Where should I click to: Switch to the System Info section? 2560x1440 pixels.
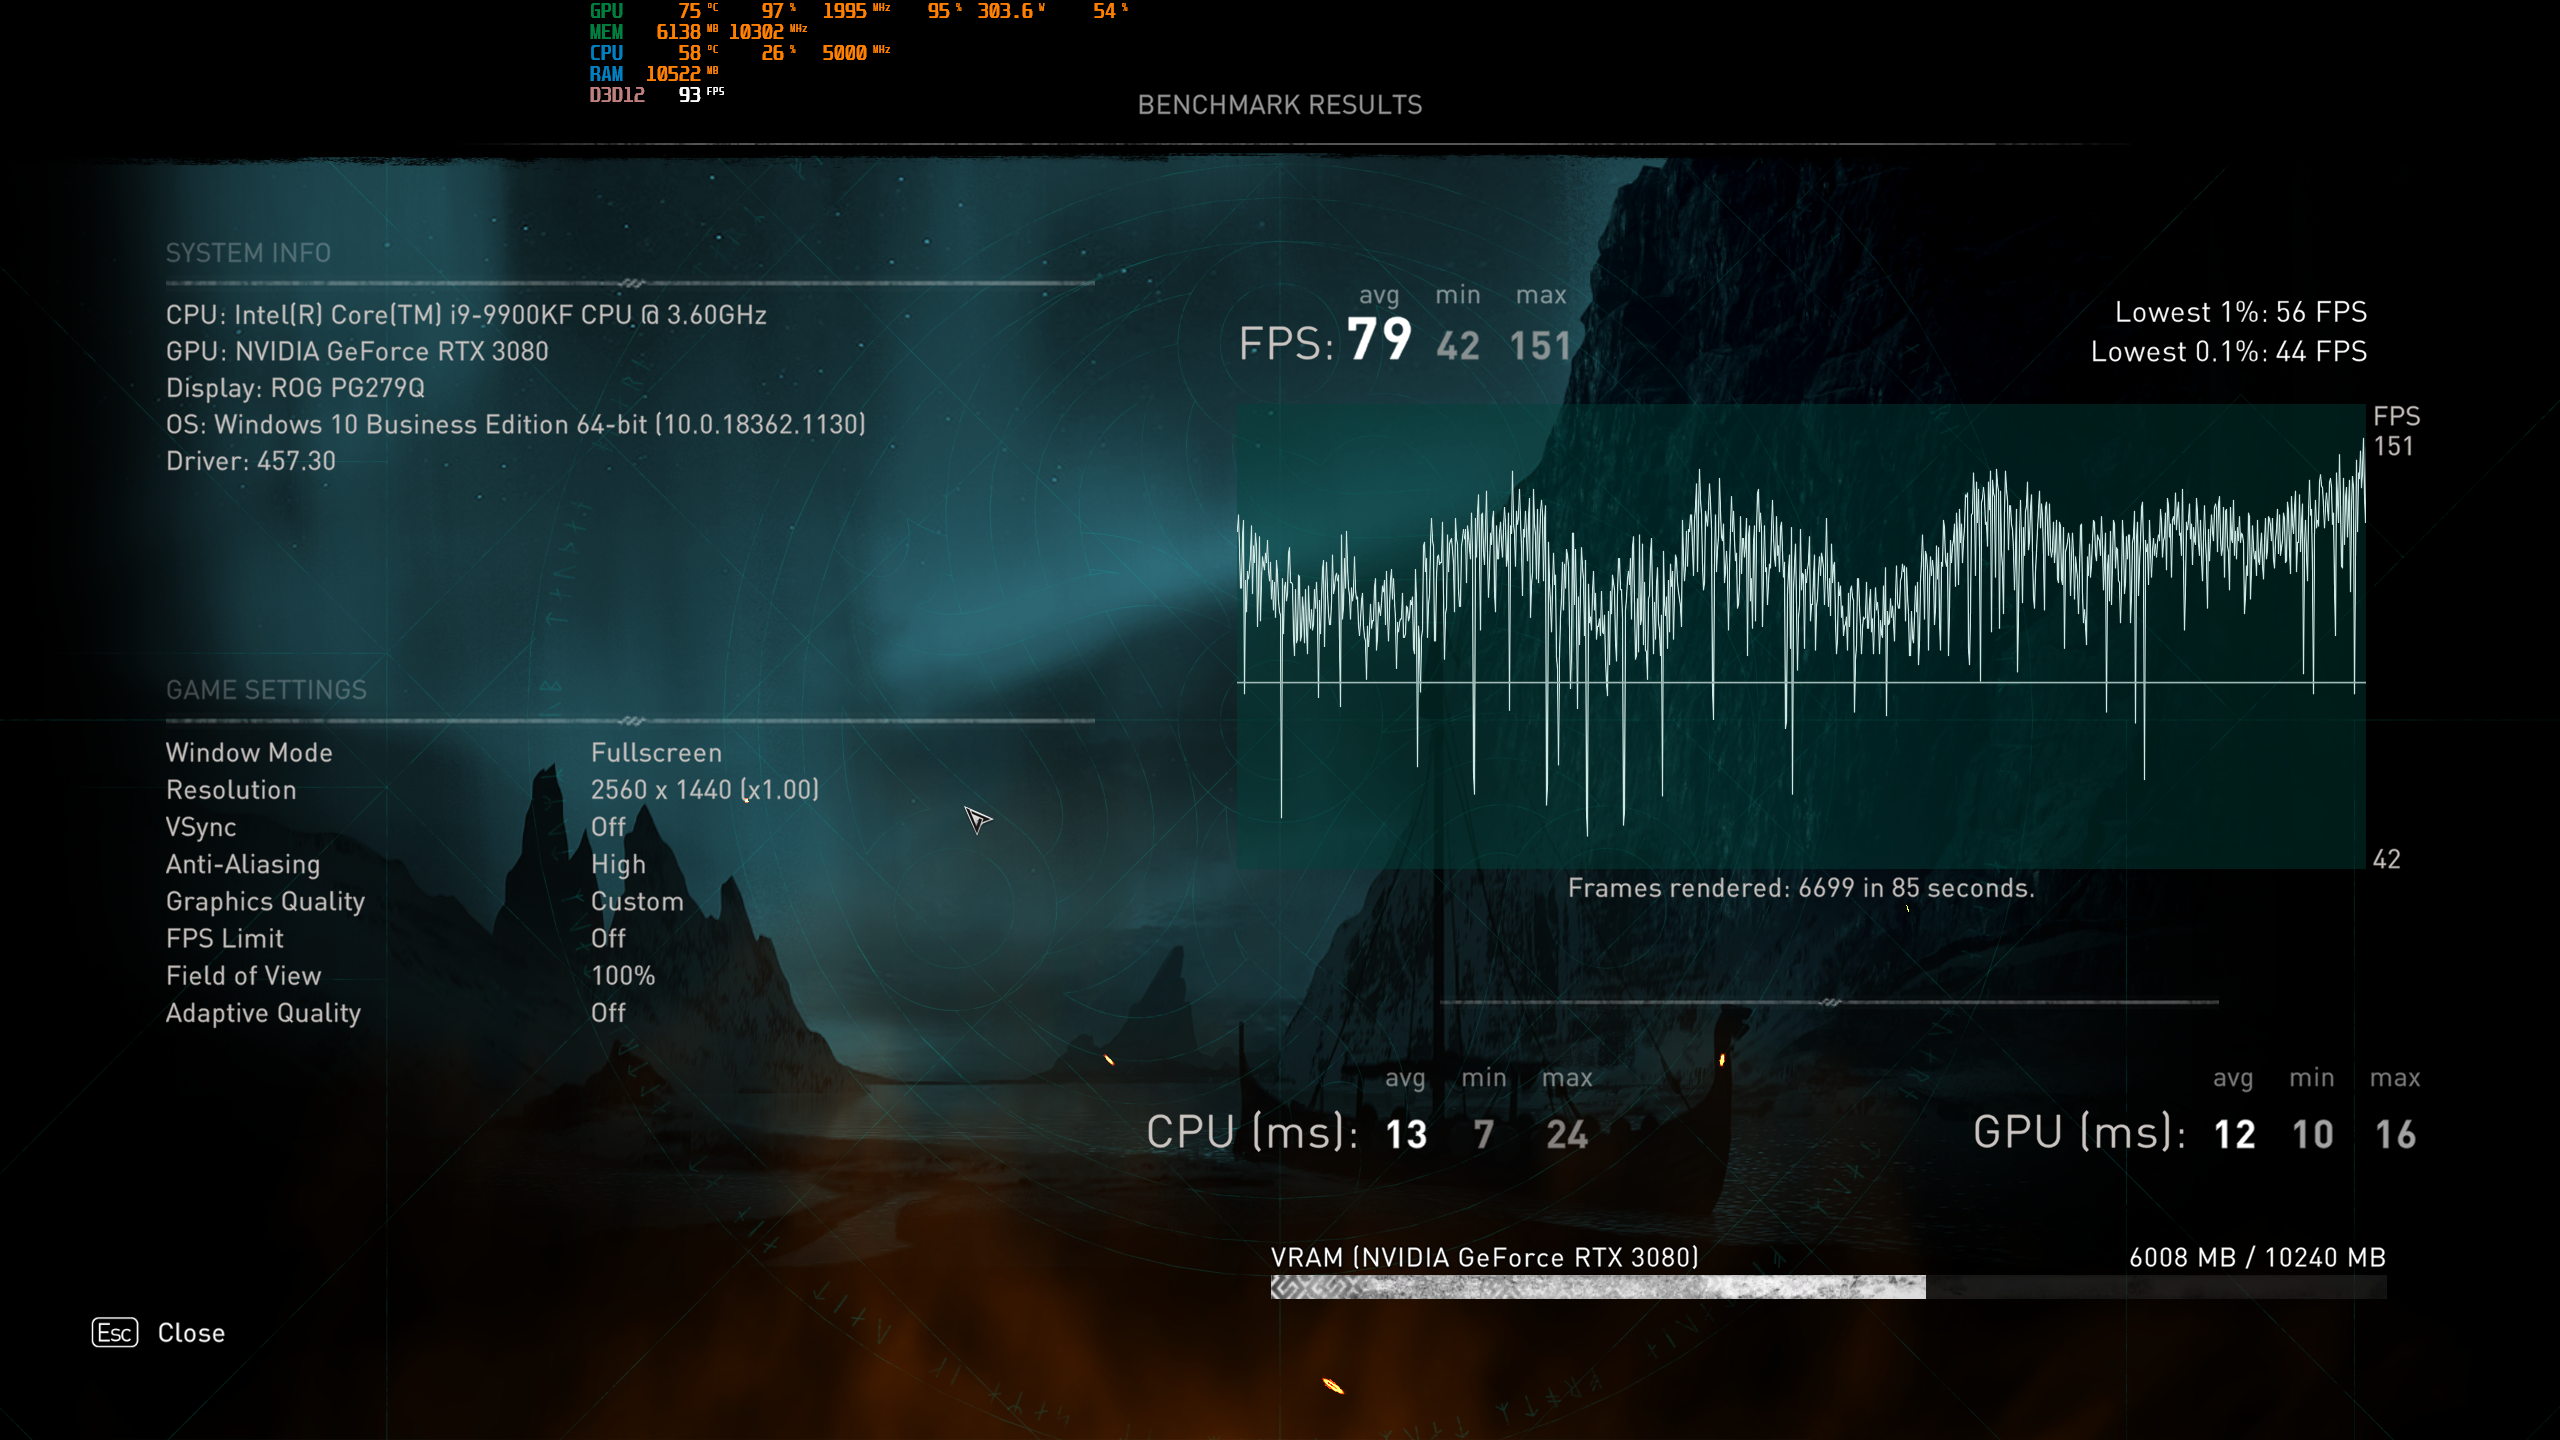pos(248,253)
